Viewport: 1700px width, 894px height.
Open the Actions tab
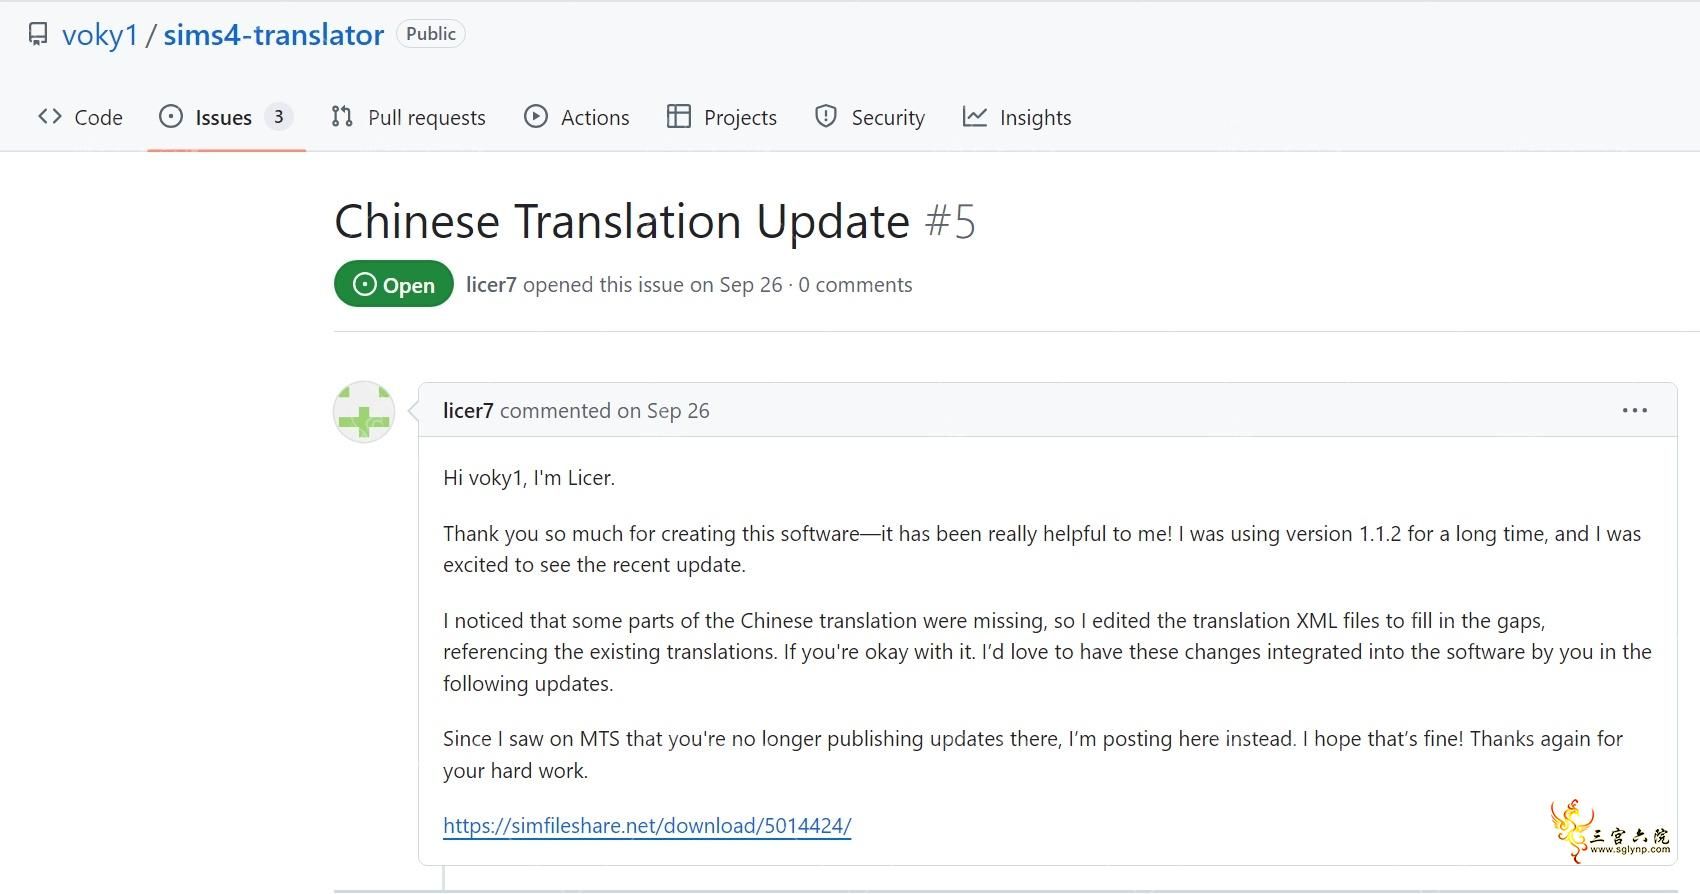click(577, 117)
